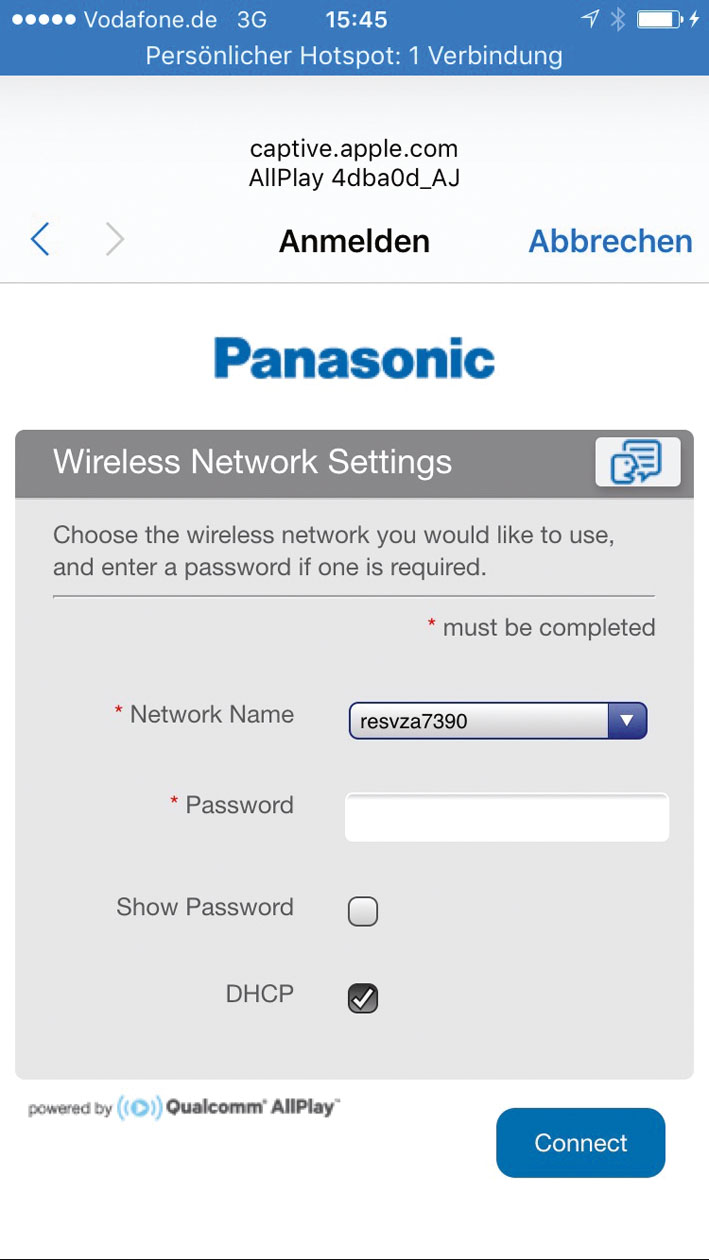The height and width of the screenshot is (1260, 709).
Task: Focus the Password input field
Action: click(x=506, y=816)
